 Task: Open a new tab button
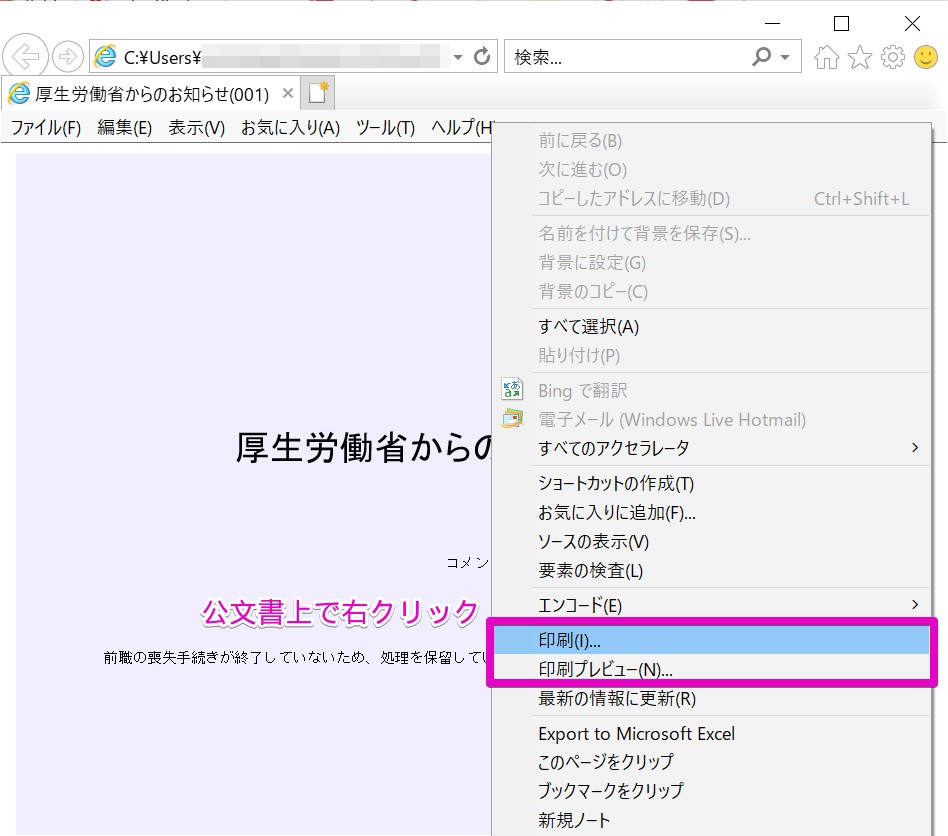pos(318,93)
